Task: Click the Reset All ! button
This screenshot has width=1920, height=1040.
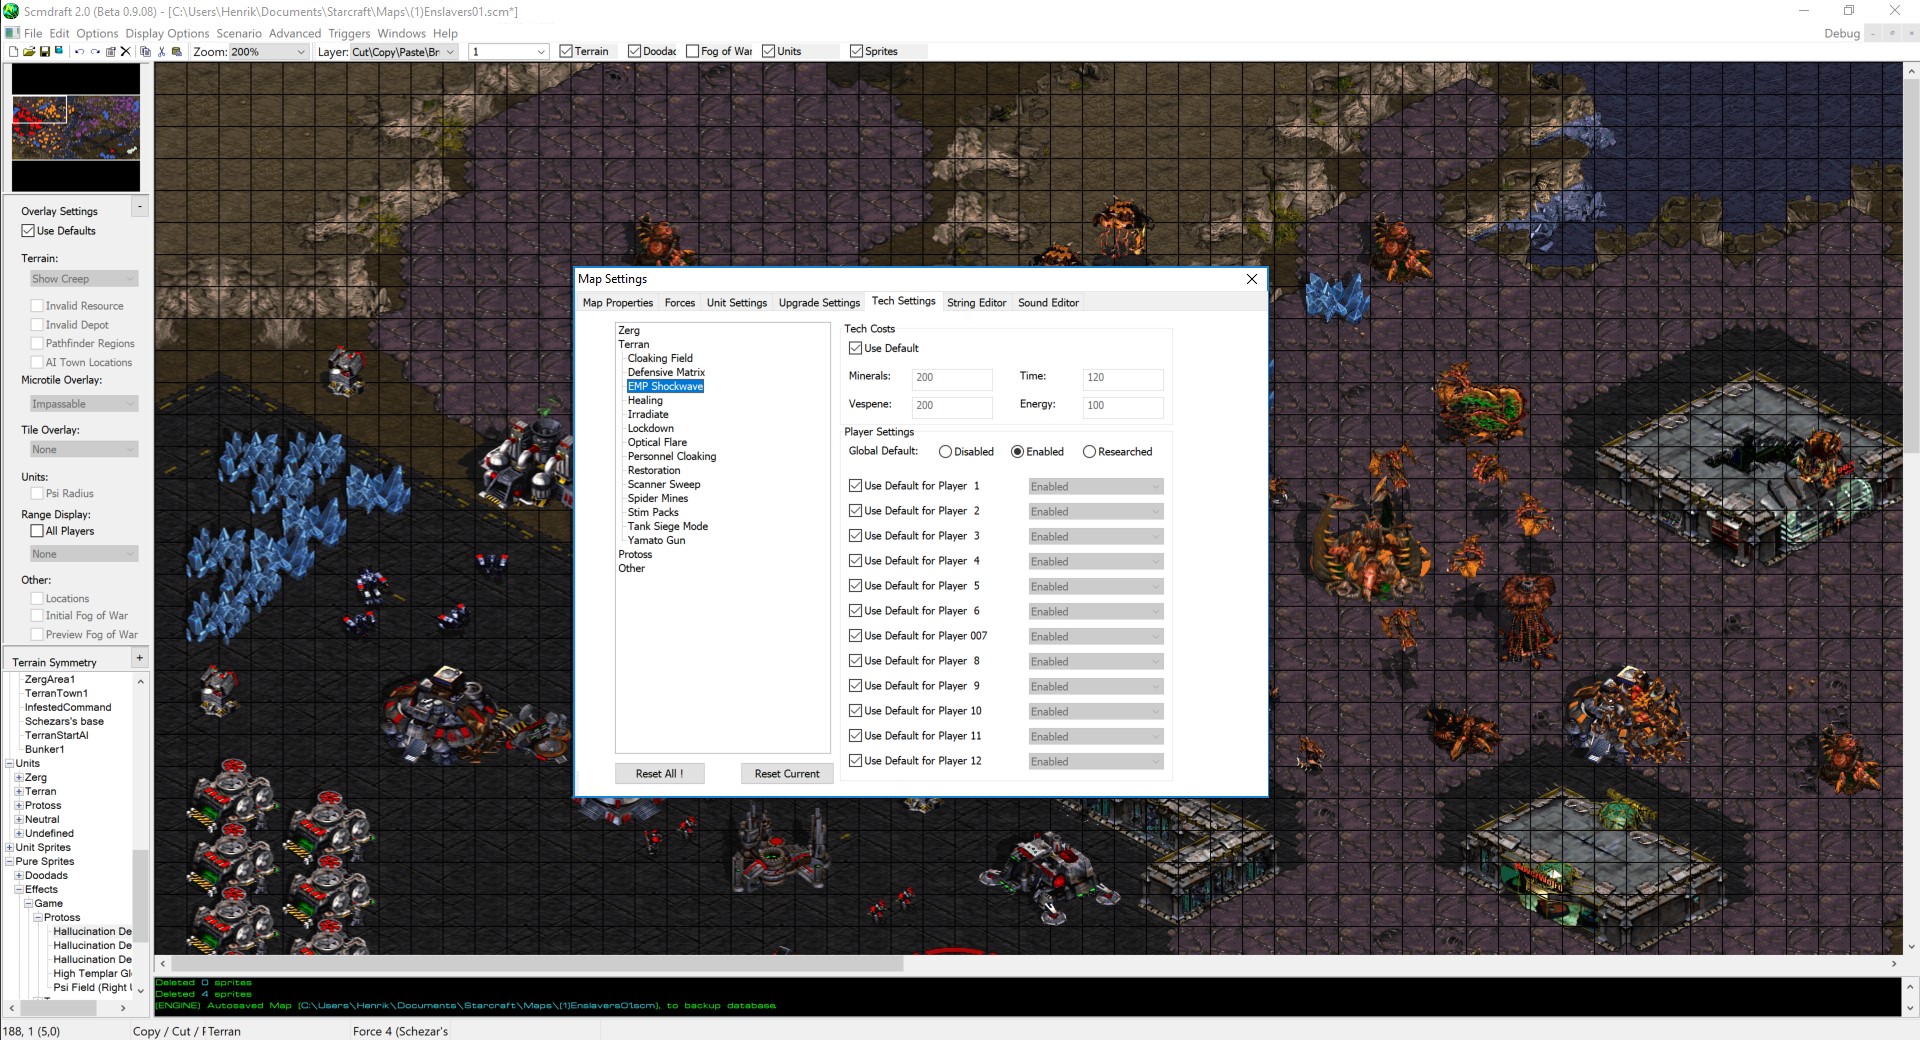Action: click(660, 773)
